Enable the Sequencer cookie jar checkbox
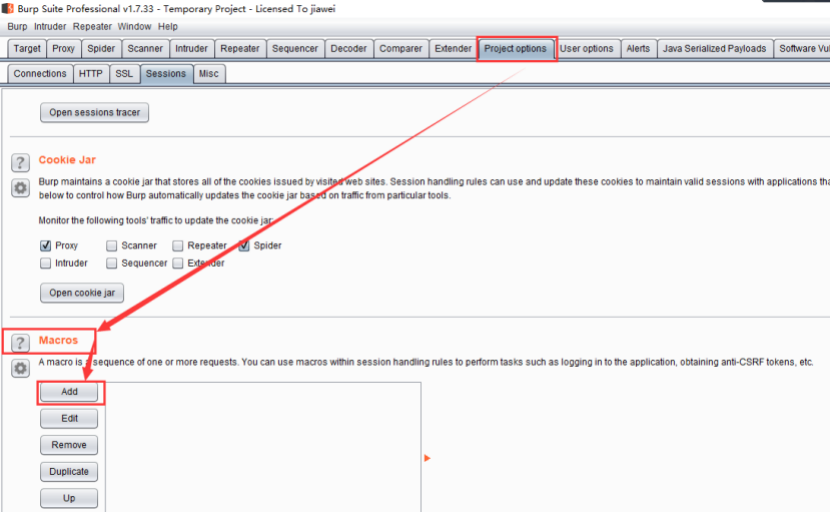 click(x=111, y=263)
